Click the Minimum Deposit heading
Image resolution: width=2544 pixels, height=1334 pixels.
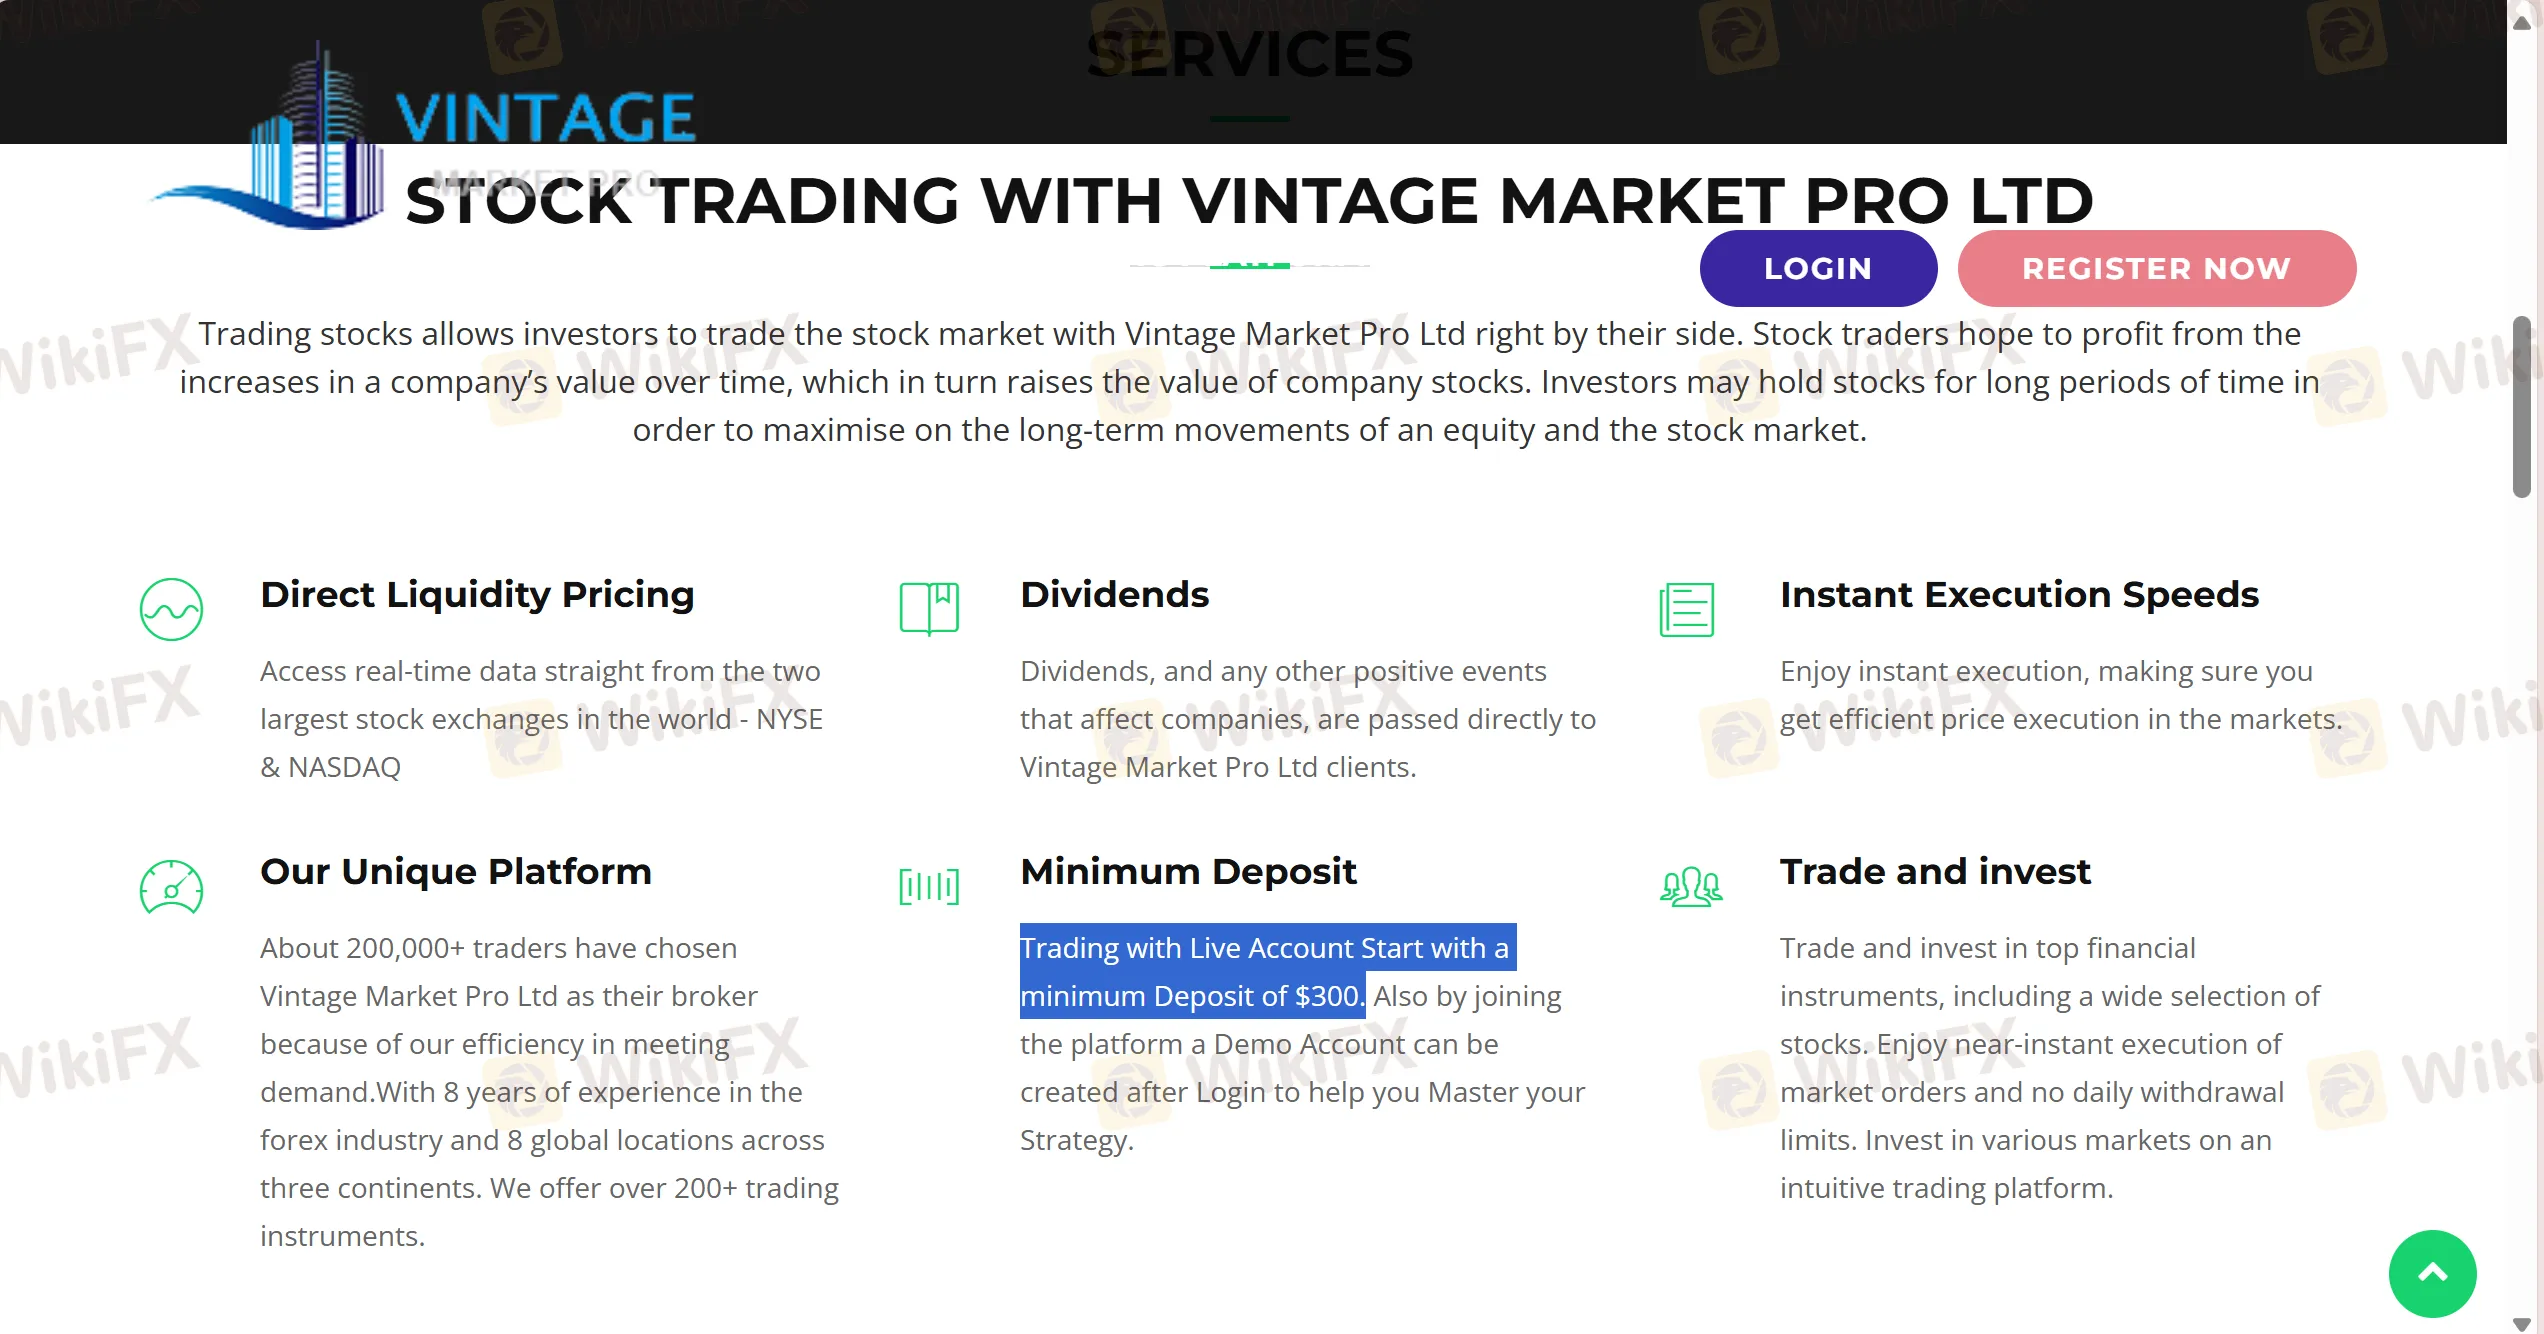tap(1188, 871)
